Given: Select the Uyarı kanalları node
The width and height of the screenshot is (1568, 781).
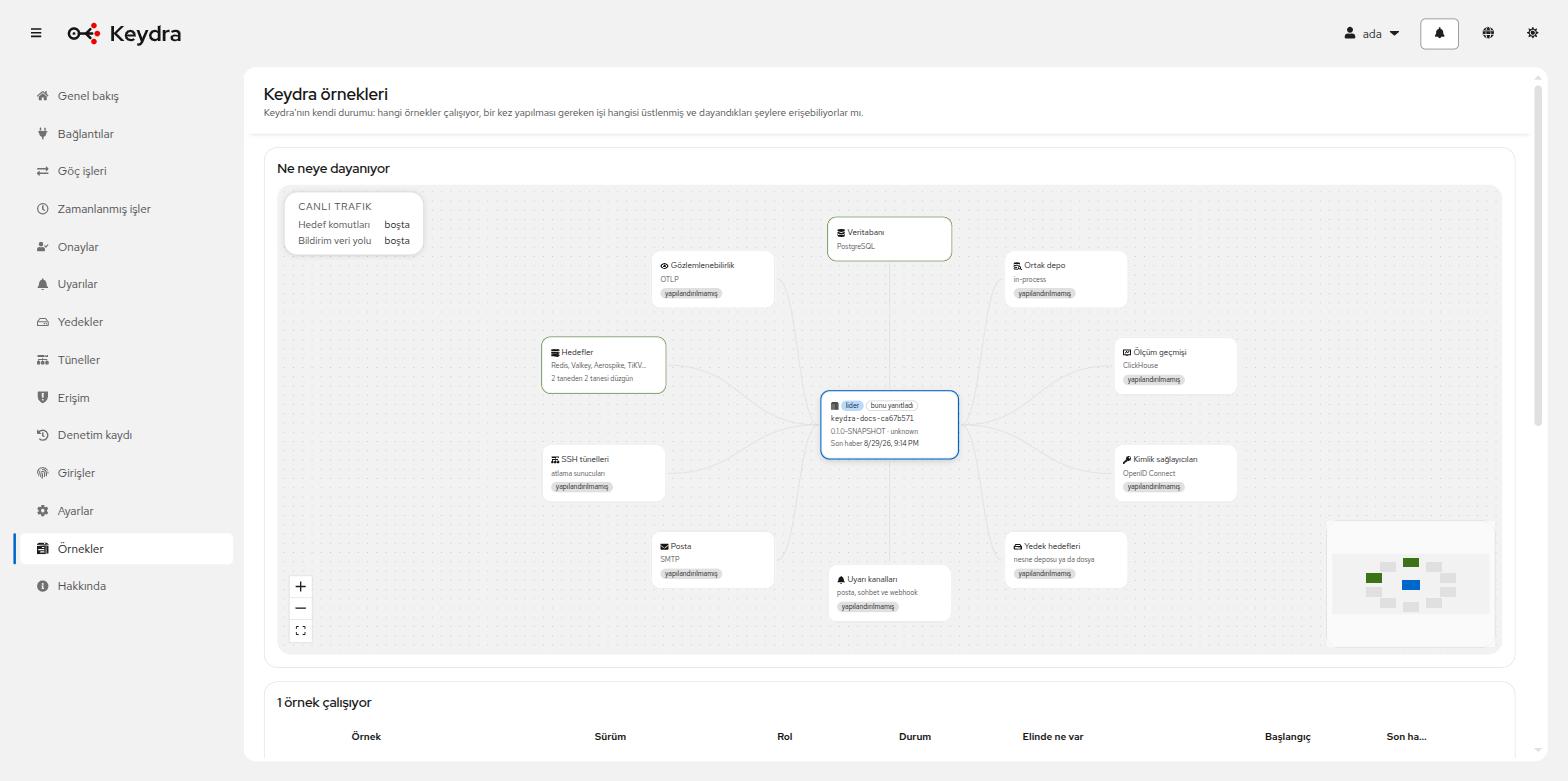Looking at the screenshot, I should [889, 593].
